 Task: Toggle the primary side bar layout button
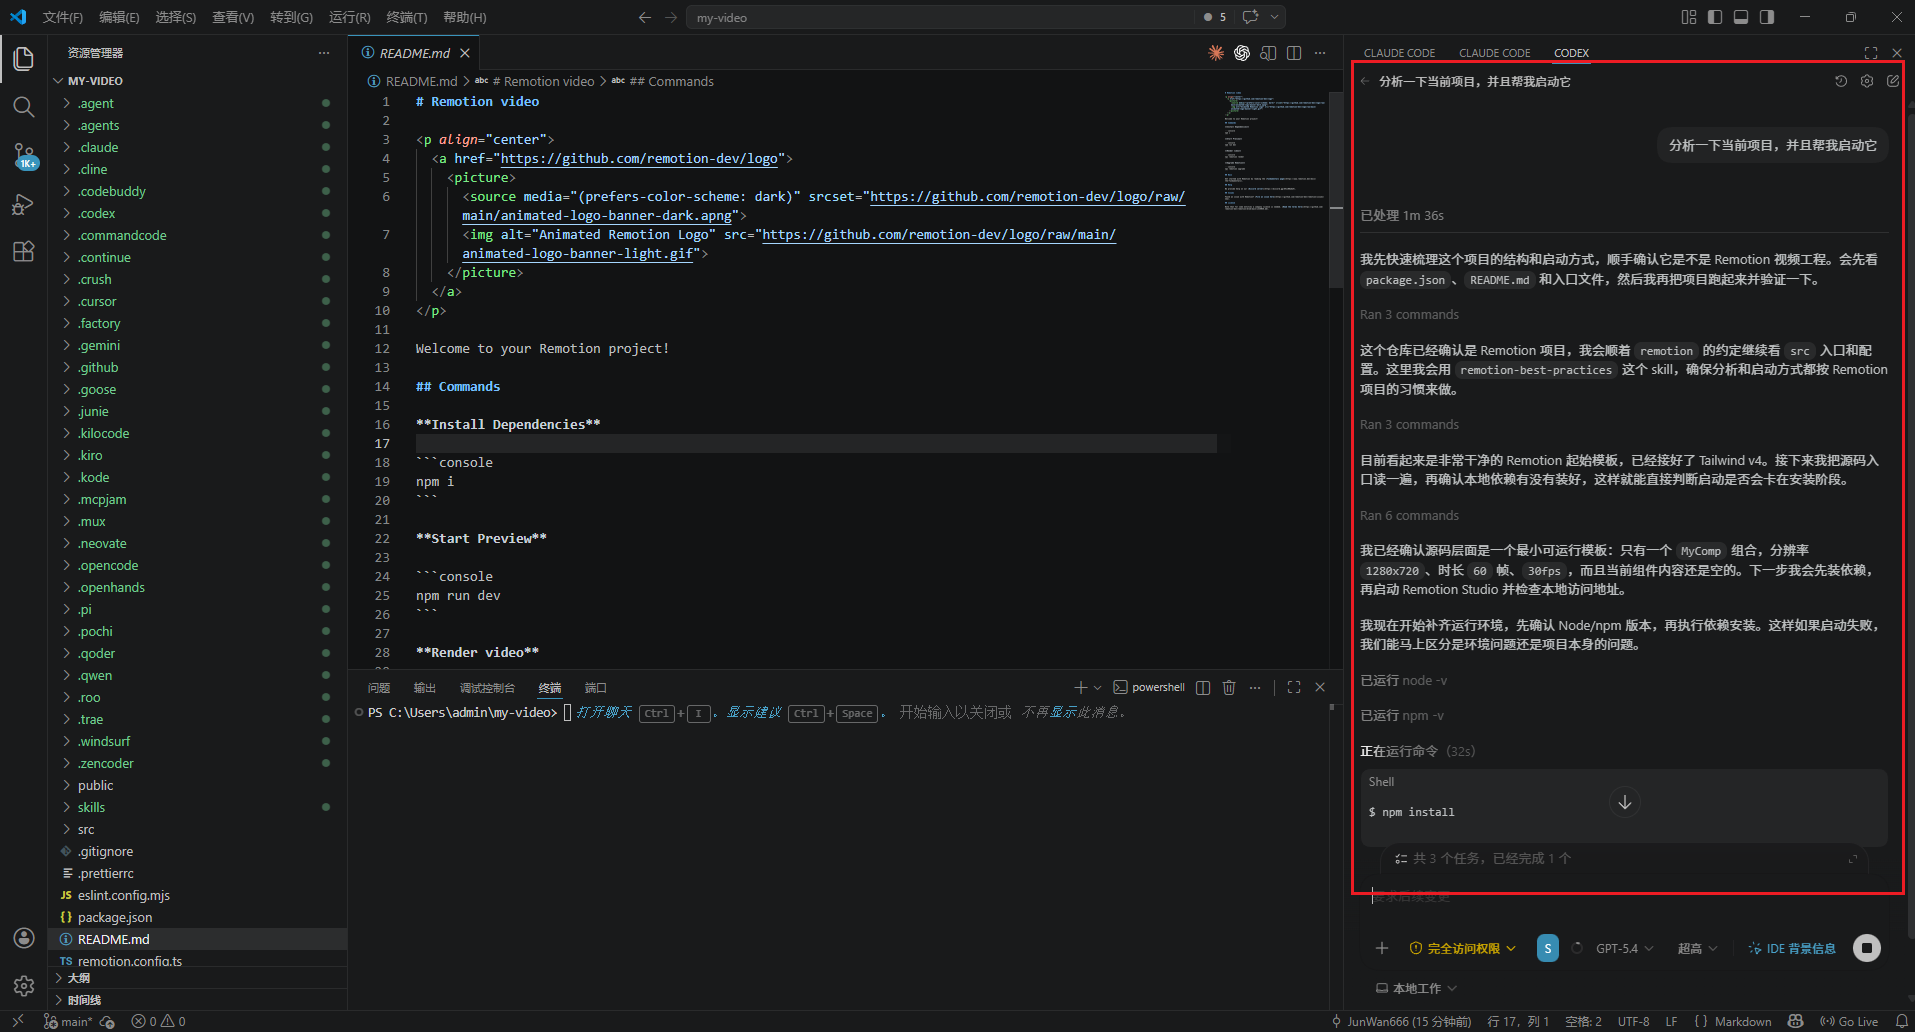(x=1715, y=17)
